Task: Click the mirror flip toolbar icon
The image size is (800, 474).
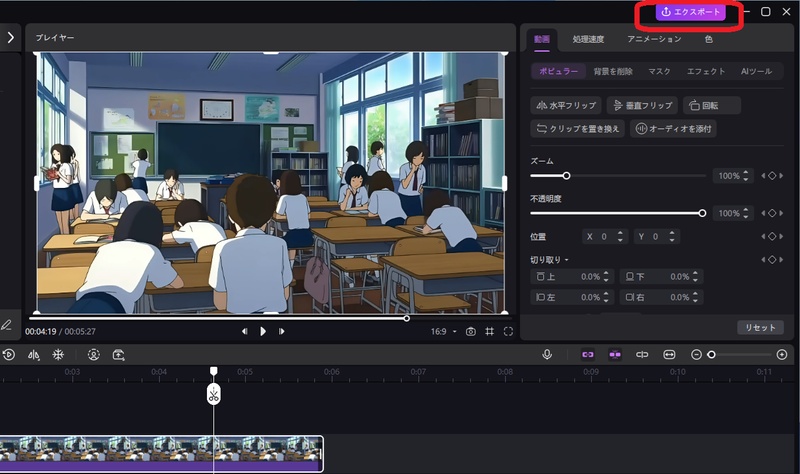Action: coord(34,355)
